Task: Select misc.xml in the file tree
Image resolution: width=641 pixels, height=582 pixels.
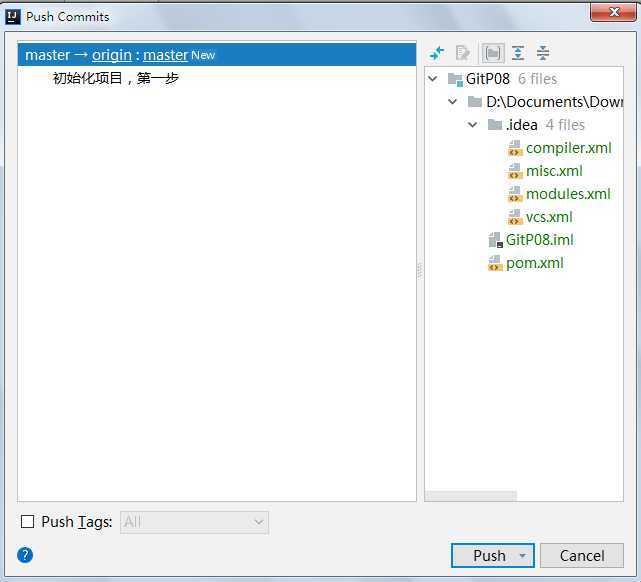Action: coord(554,171)
